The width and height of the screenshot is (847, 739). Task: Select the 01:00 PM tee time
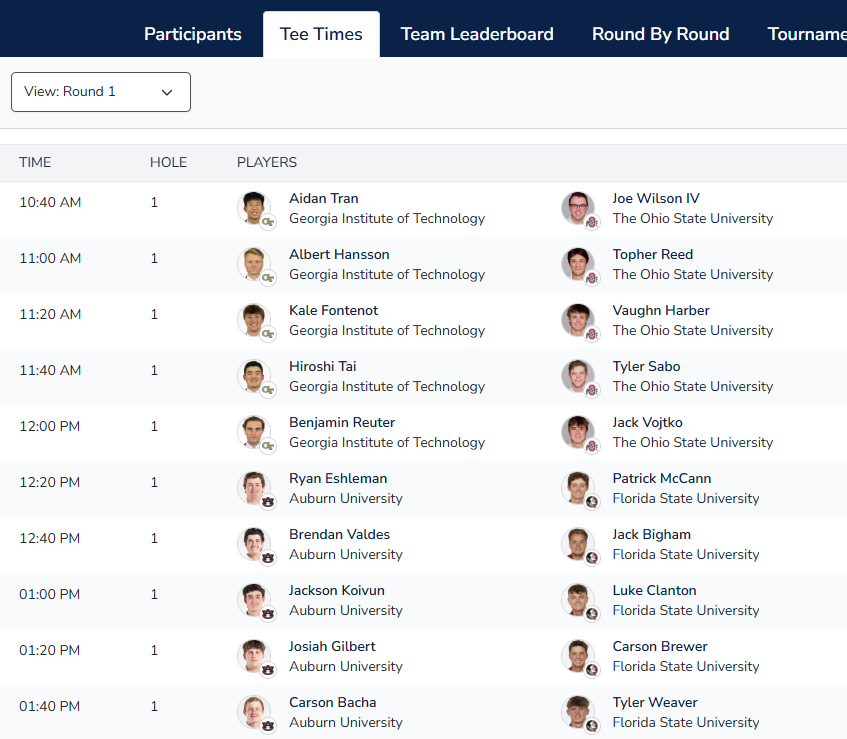coord(50,595)
